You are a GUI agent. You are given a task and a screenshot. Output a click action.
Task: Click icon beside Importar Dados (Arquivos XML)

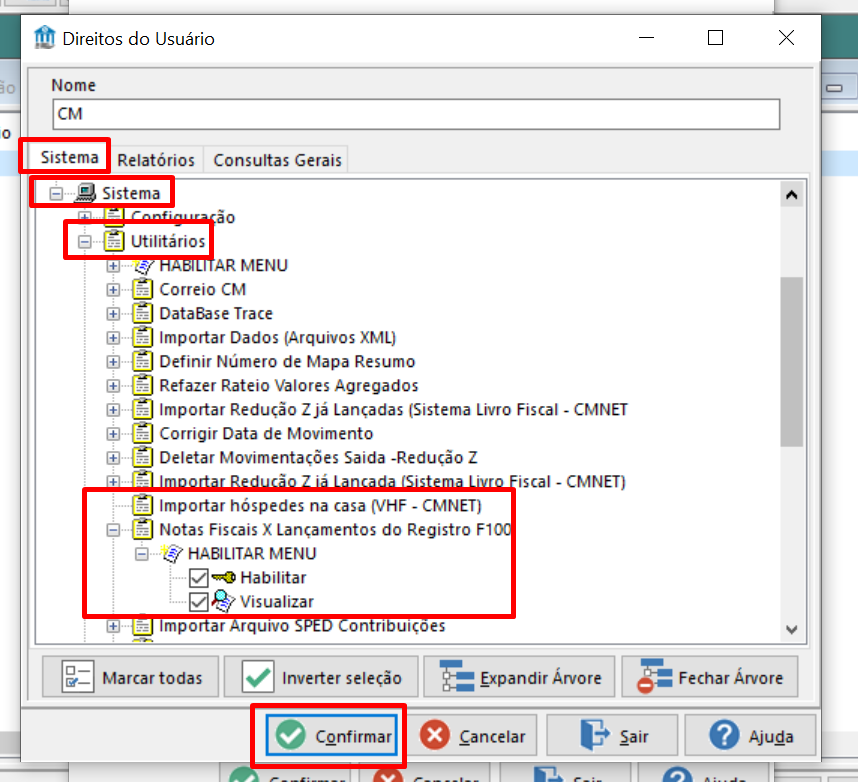[x=142, y=337]
